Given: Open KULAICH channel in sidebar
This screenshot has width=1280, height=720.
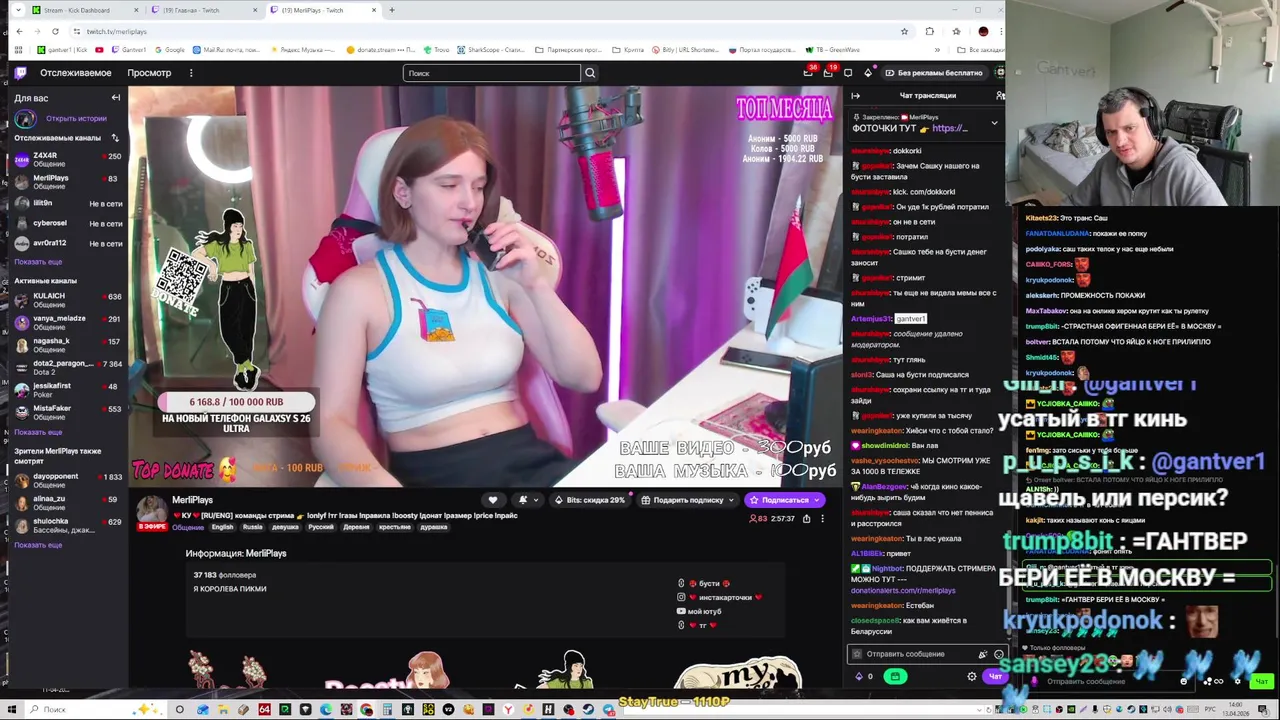Looking at the screenshot, I should [66, 300].
